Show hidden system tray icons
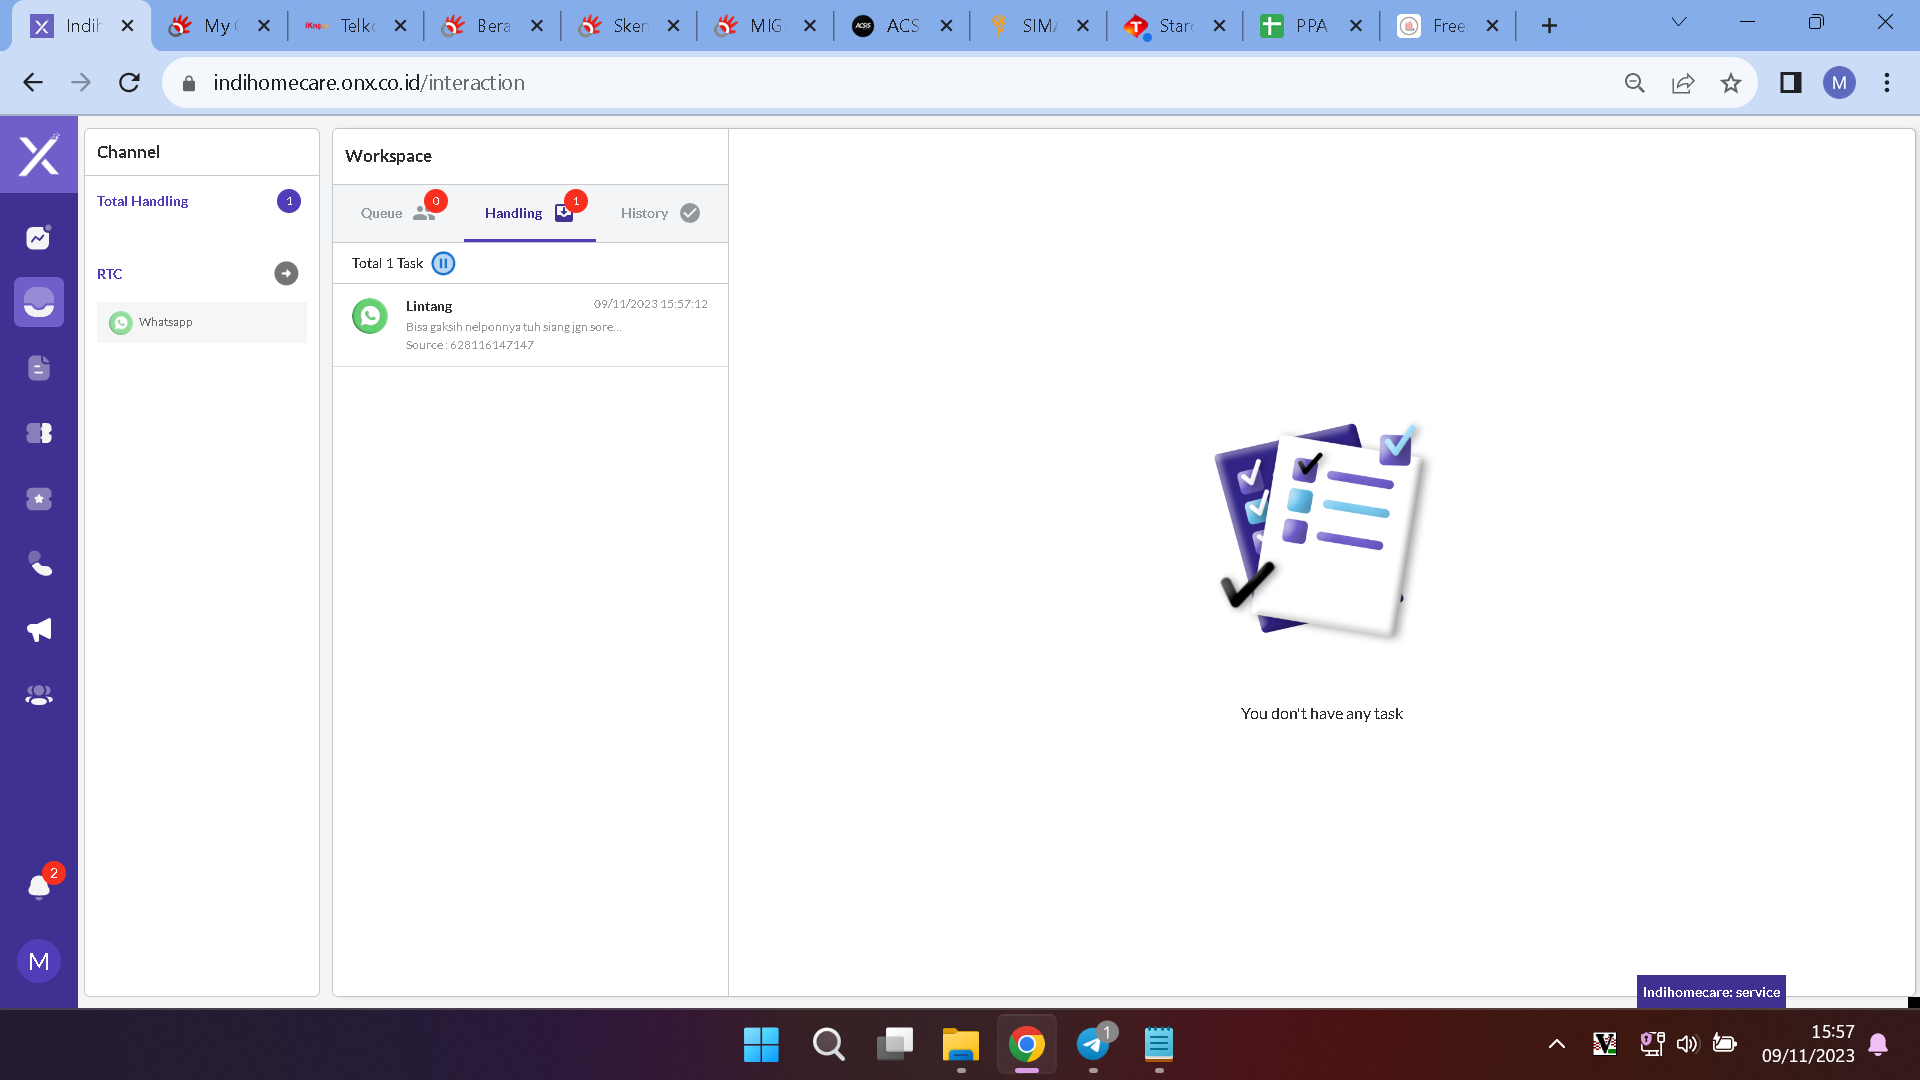The height and width of the screenshot is (1080, 1920). [1556, 1044]
